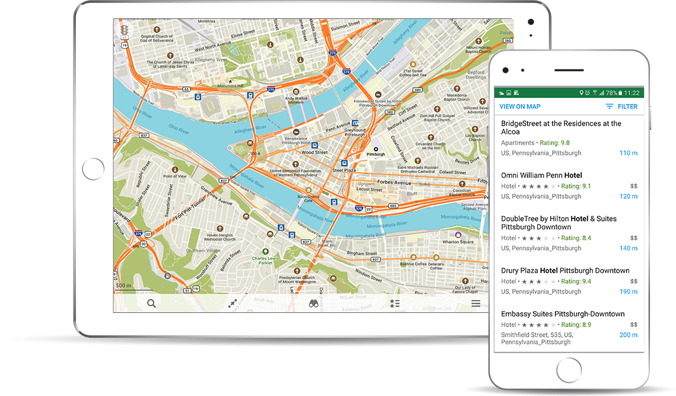Tap the 120 m distance label
The width and height of the screenshot is (676, 396).
tap(629, 196)
